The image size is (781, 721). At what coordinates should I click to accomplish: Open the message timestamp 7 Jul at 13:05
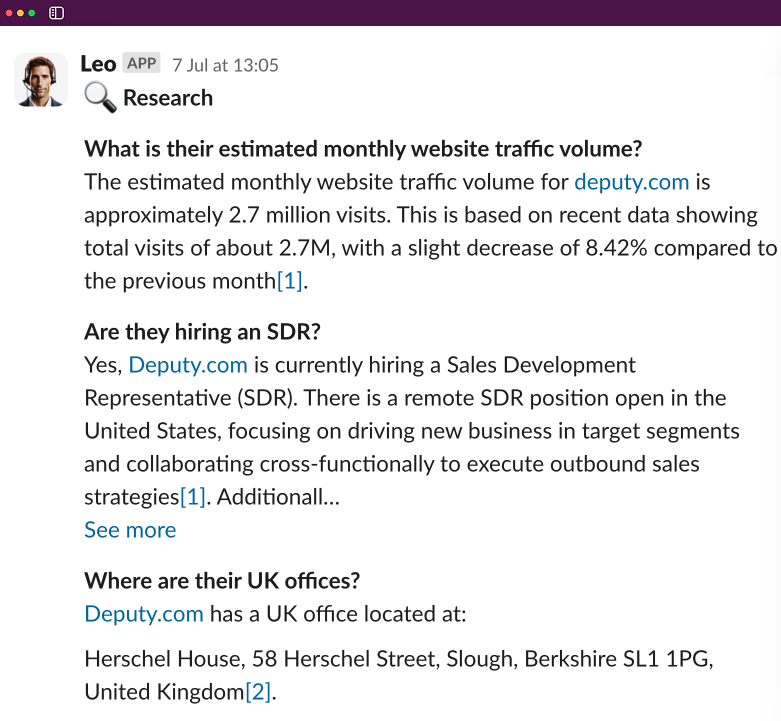[225, 65]
